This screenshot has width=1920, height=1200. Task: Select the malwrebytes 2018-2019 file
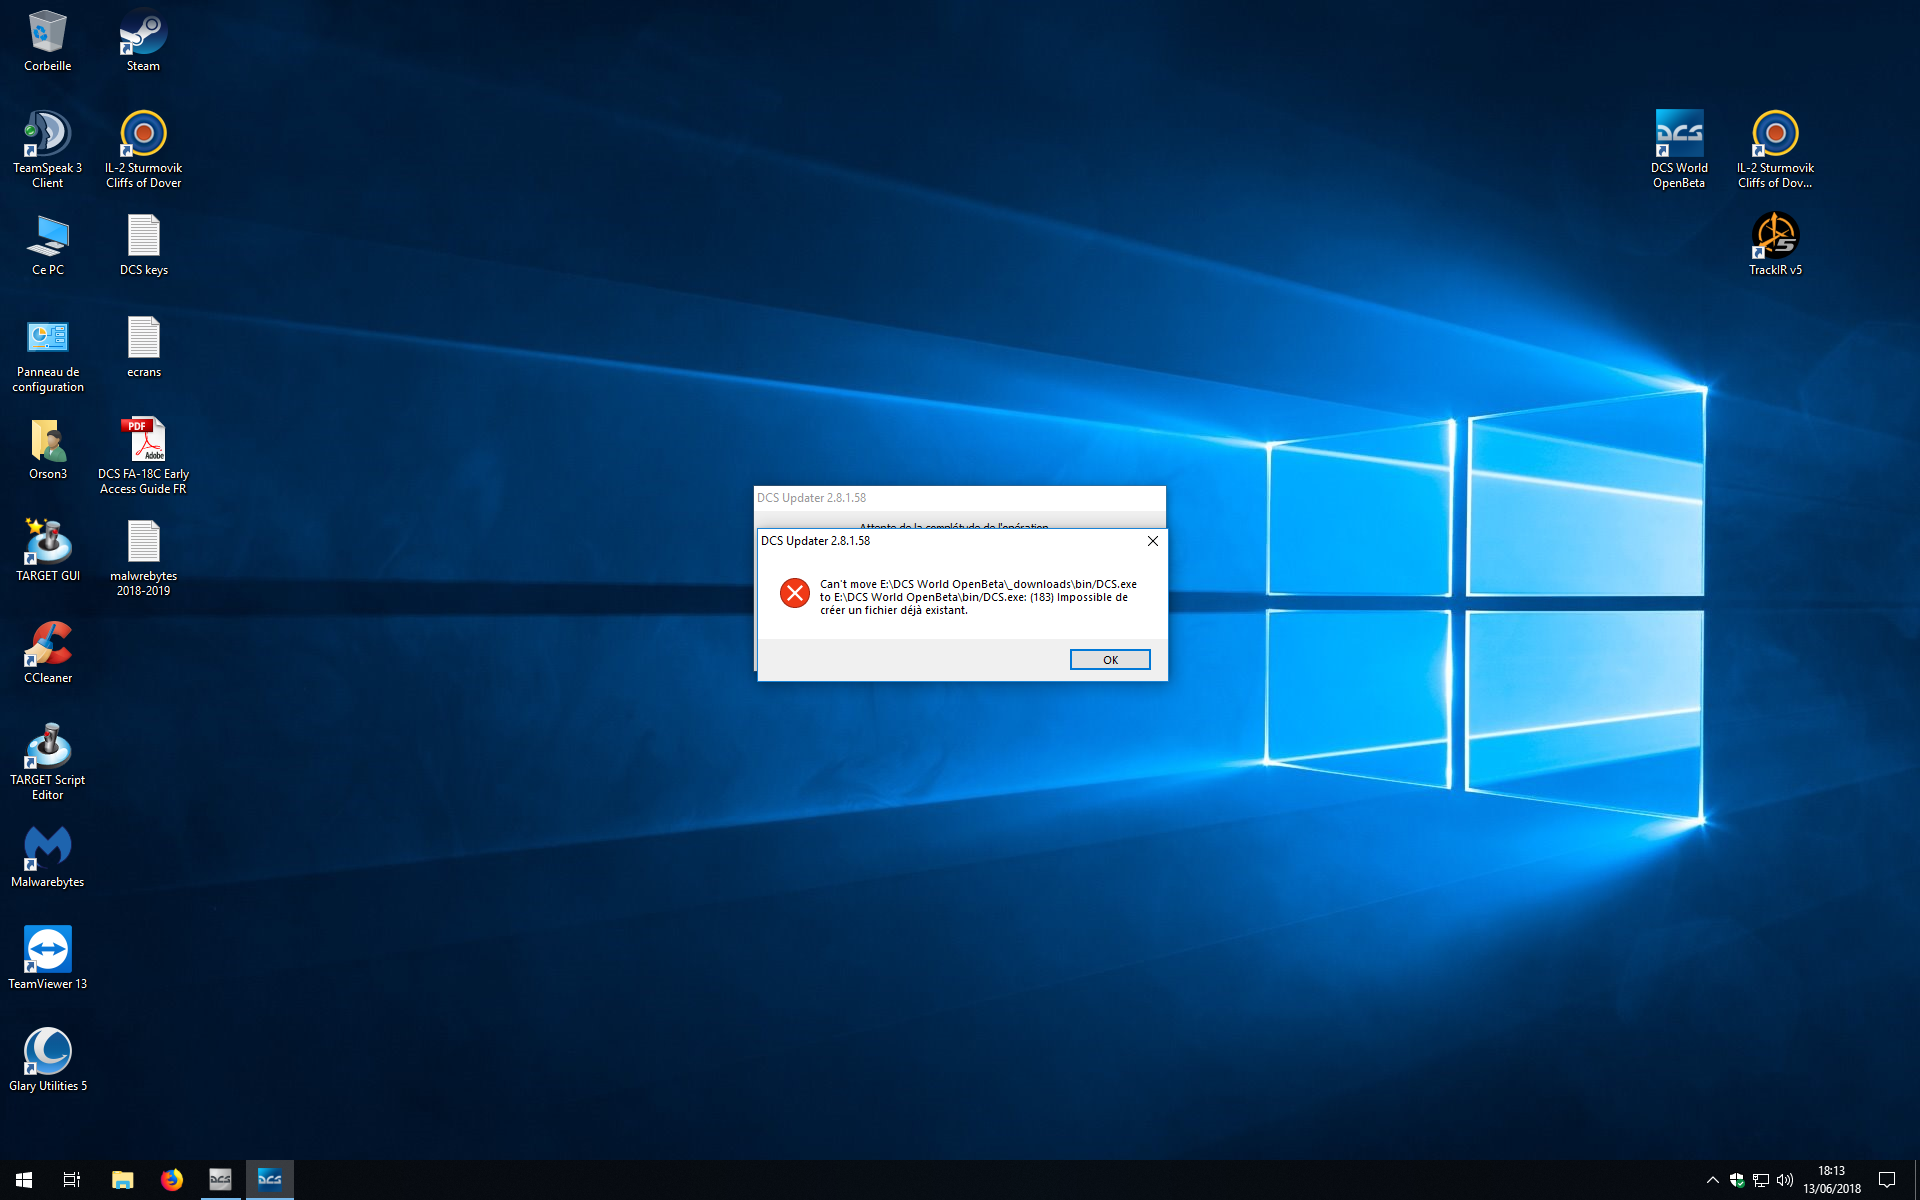point(144,559)
